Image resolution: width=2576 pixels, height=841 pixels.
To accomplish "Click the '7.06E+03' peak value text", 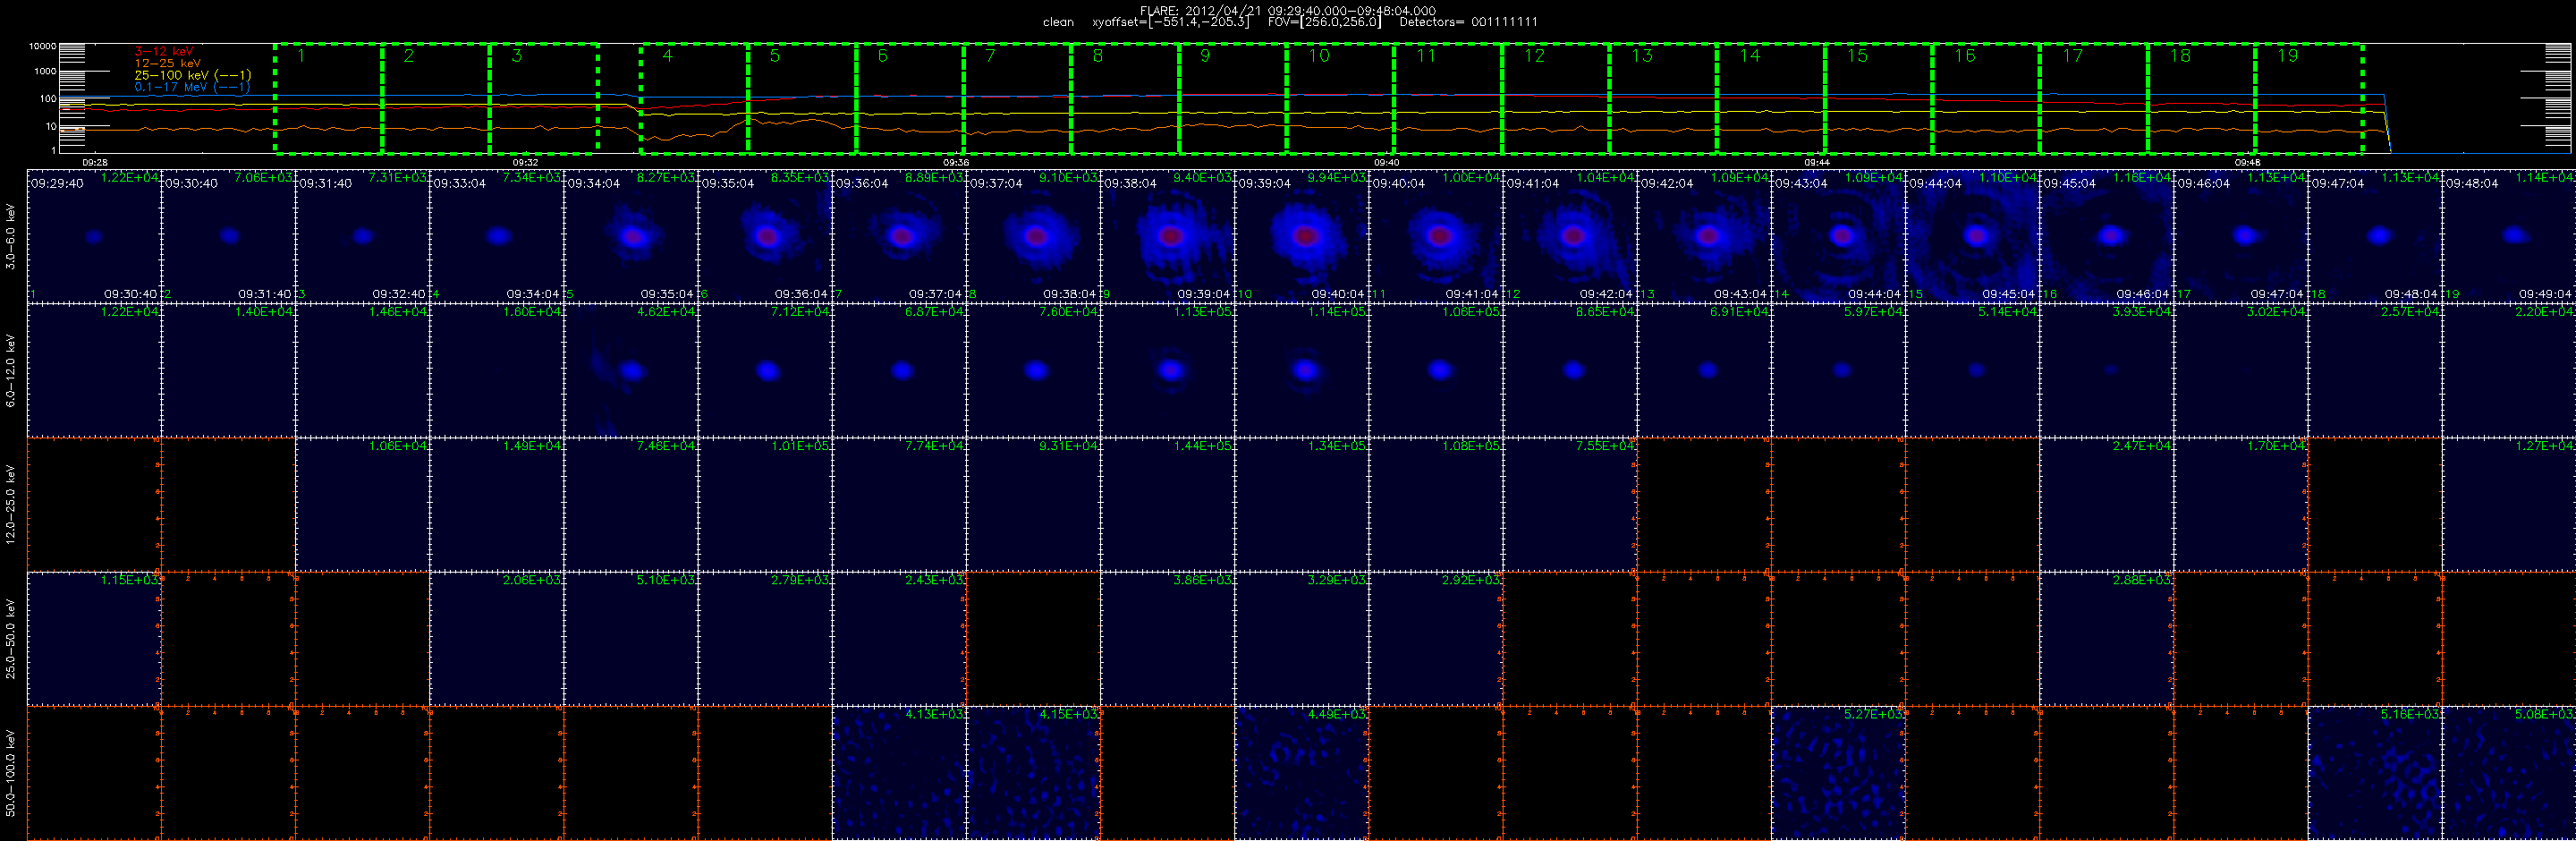I will tap(264, 177).
